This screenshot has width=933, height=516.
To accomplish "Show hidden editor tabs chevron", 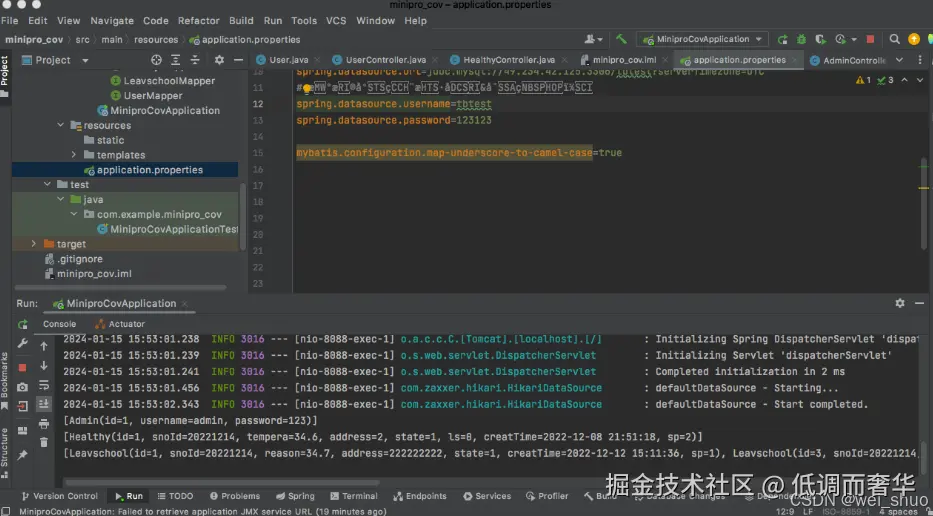I will (x=899, y=60).
